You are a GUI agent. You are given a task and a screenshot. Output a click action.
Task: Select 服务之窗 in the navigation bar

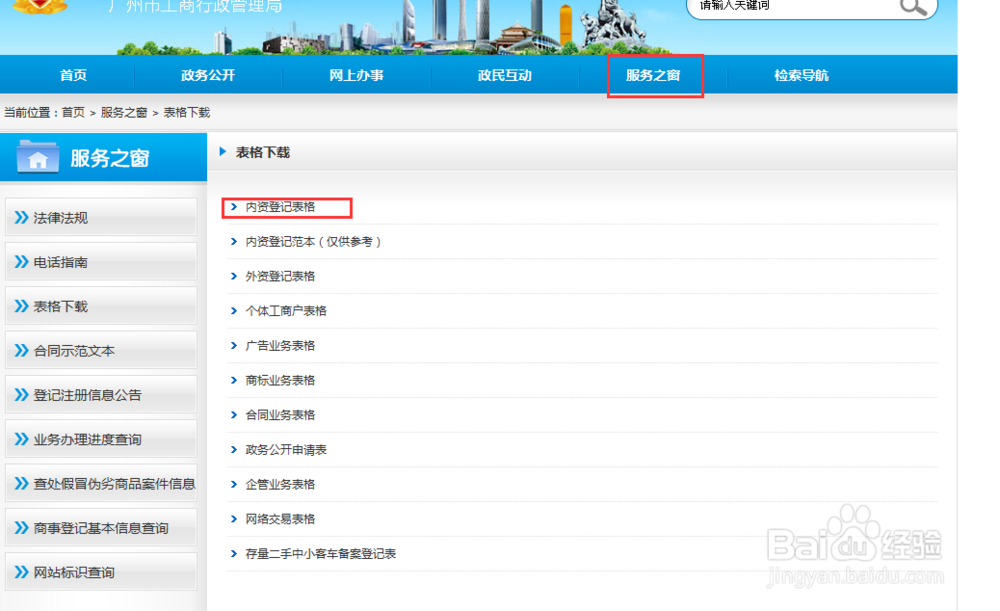[x=655, y=74]
